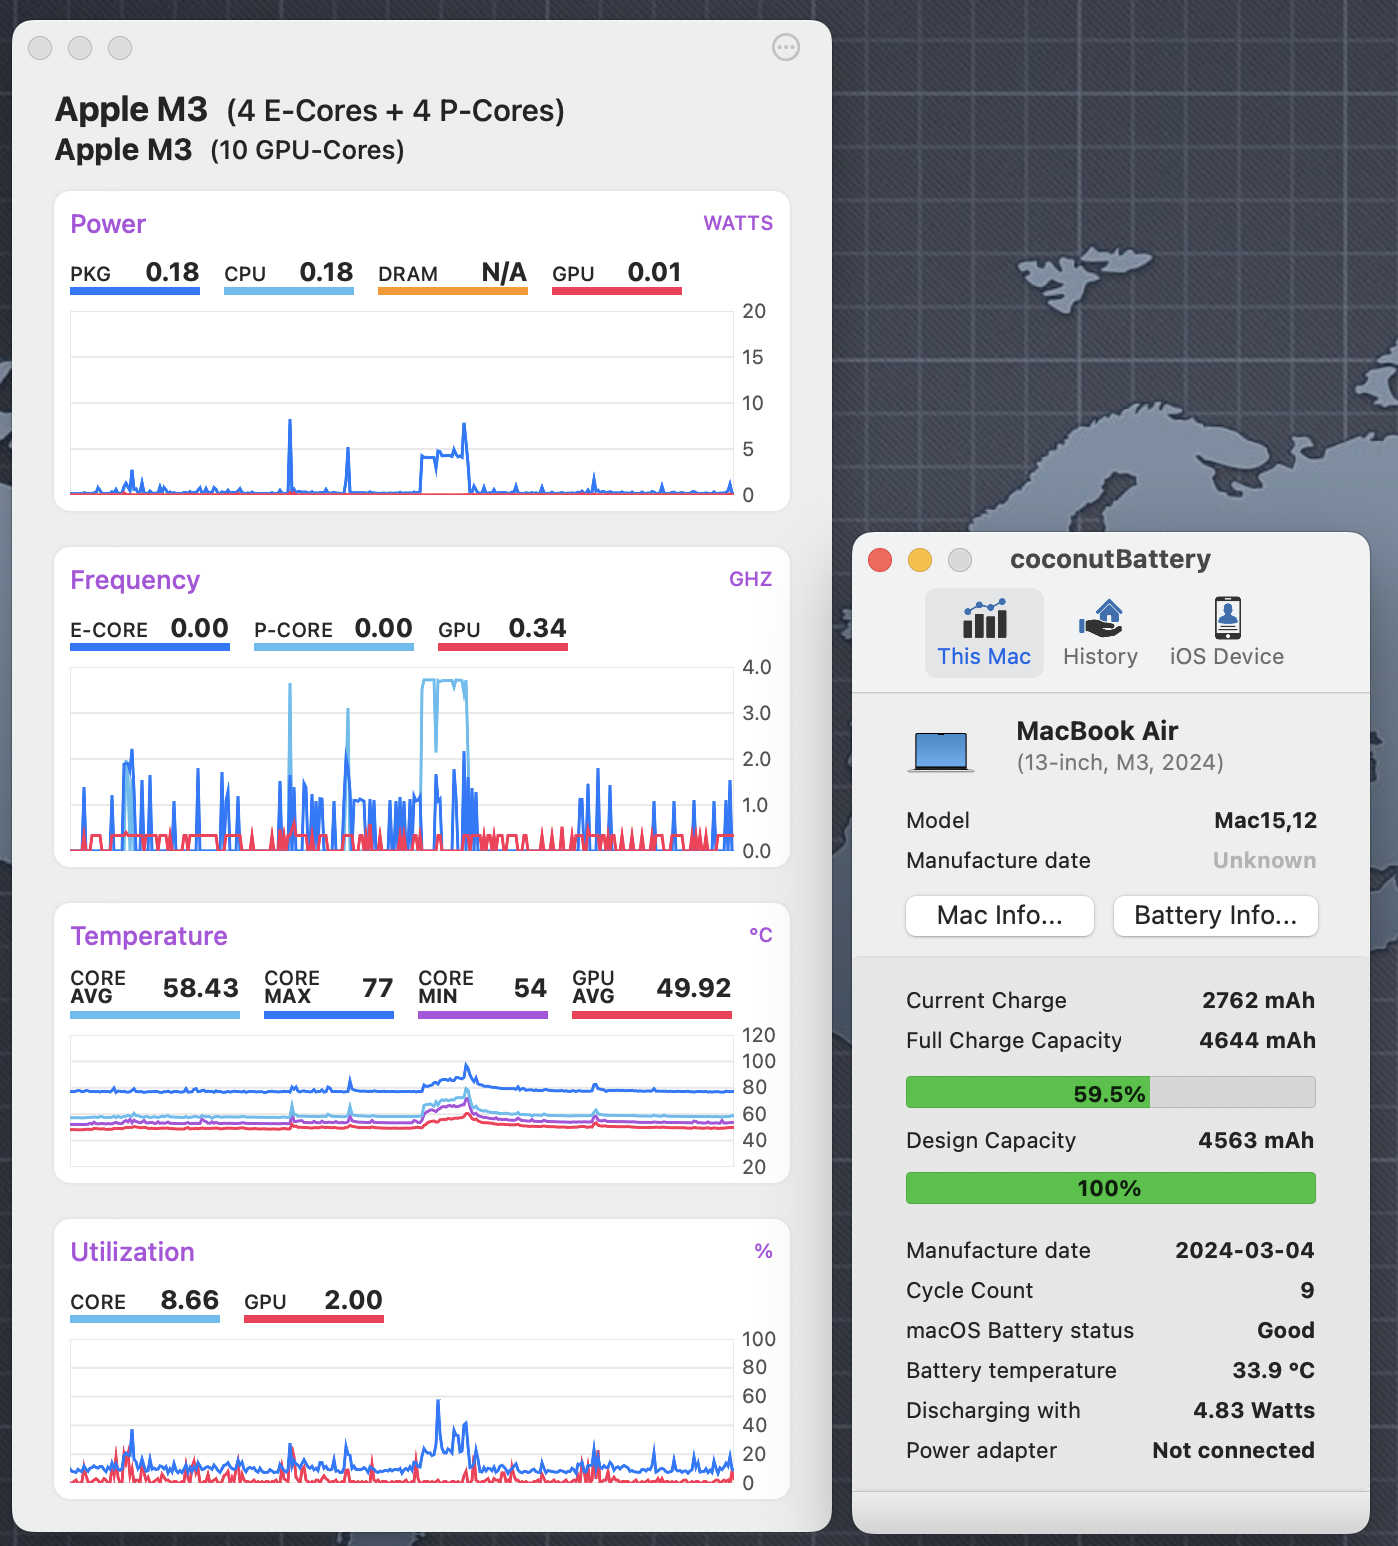Viewport: 1398px width, 1546px height.
Task: Click the Frequency graph
Action: pyautogui.click(x=402, y=759)
